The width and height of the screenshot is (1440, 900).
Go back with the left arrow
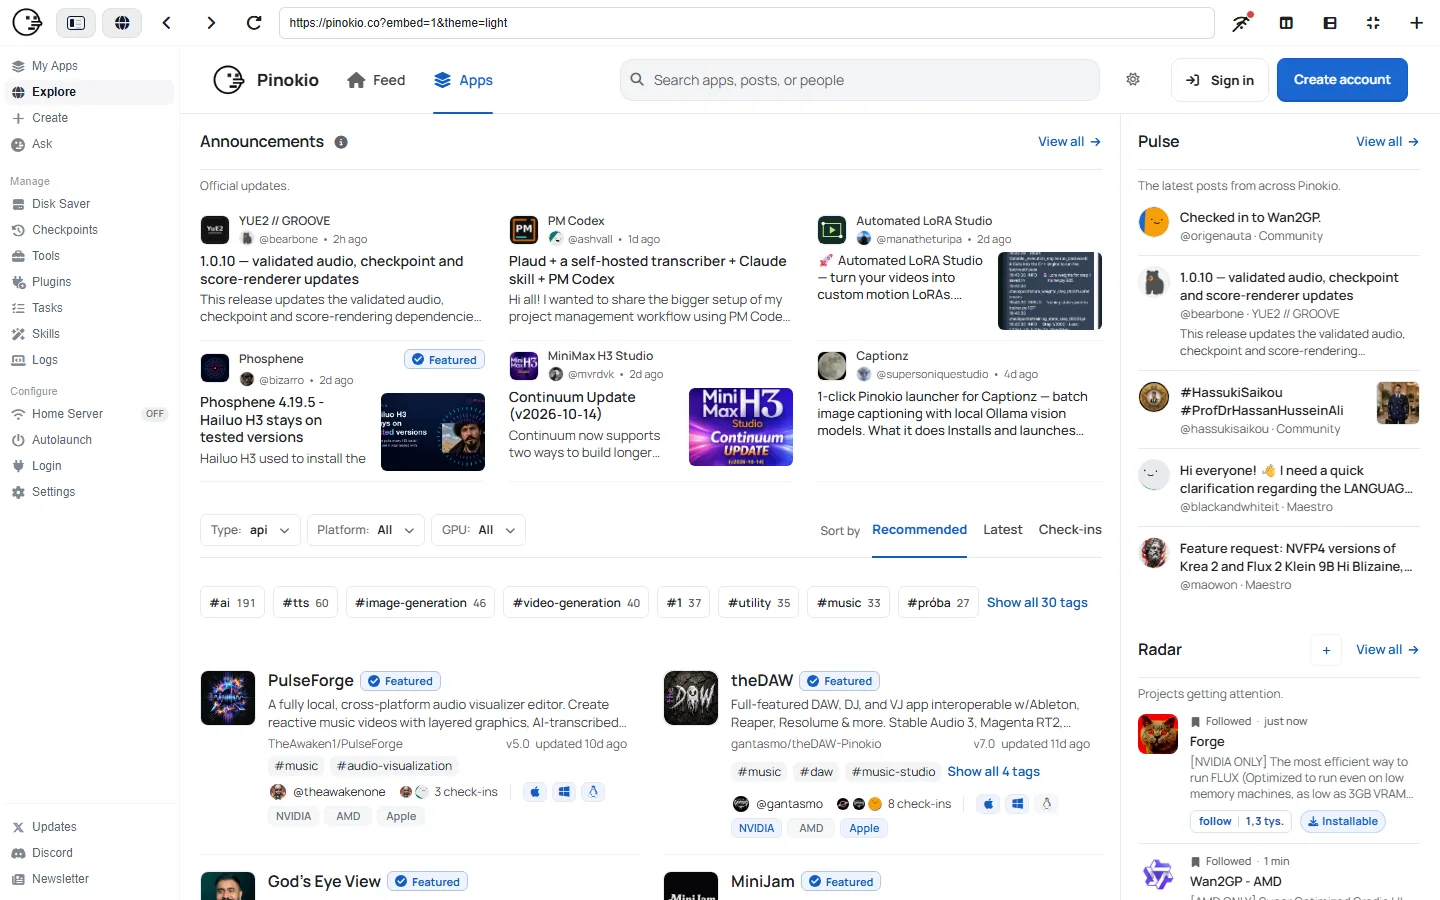tap(167, 22)
